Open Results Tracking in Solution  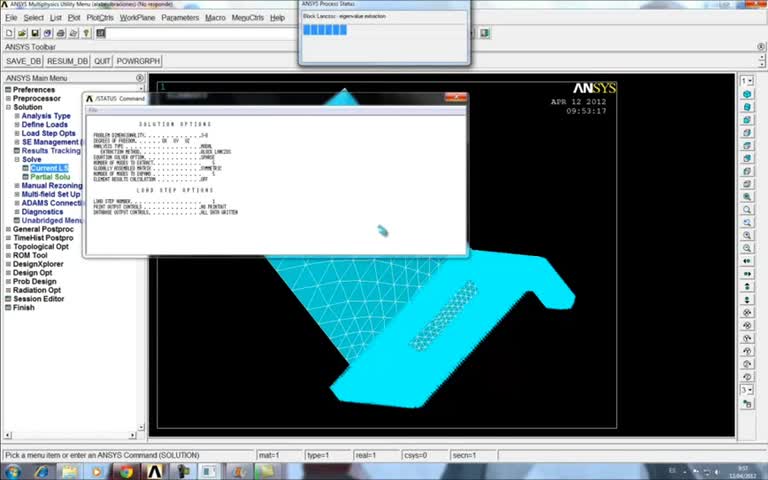click(x=51, y=151)
